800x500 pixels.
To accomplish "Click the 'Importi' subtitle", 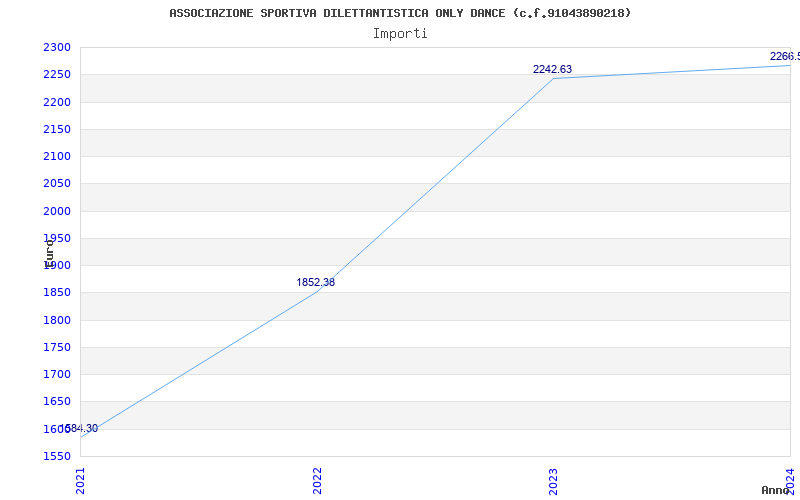I will click(400, 34).
